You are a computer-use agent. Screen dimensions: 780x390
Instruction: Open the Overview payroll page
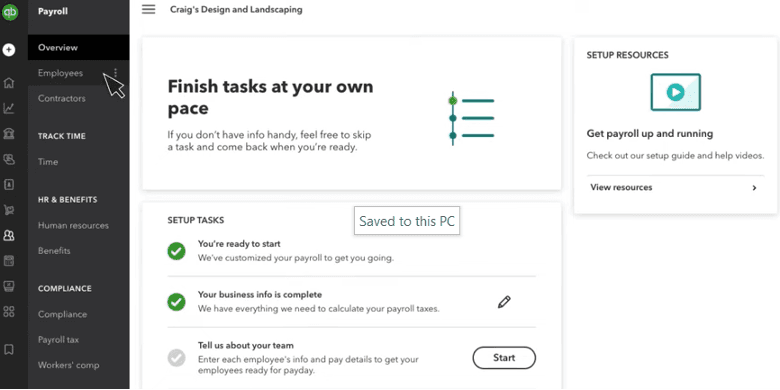point(79,48)
